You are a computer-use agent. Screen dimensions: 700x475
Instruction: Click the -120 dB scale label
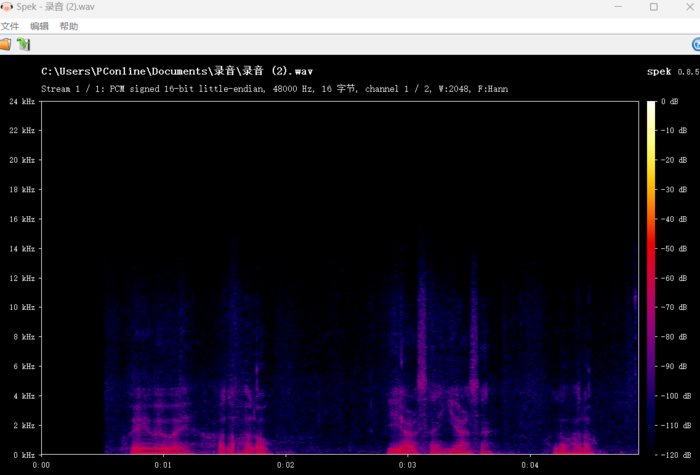click(x=676, y=455)
